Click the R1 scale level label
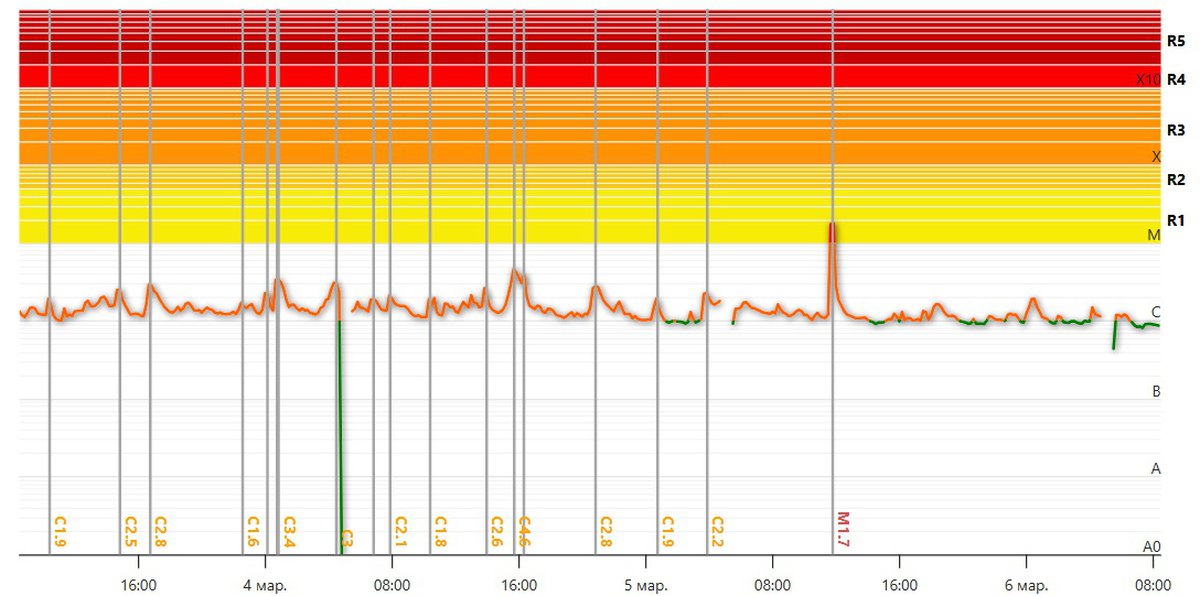This screenshot has height=596, width=1200. 1176,220
